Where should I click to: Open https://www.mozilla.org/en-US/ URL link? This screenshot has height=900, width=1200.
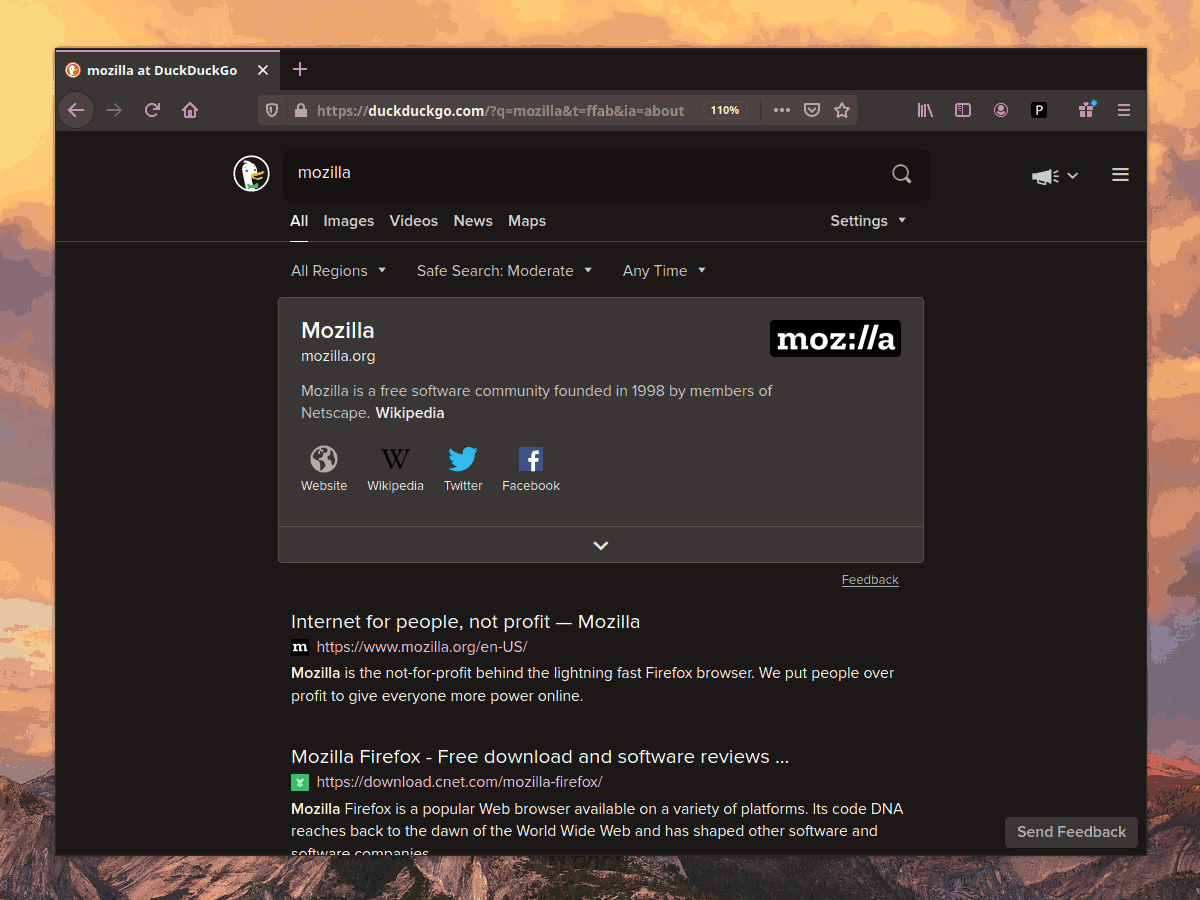[422, 647]
